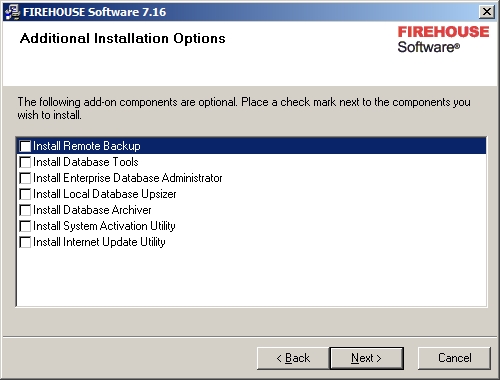Tick the Install Remote Backup checkbox
Viewport: 500px width, 380px height.
25,146
